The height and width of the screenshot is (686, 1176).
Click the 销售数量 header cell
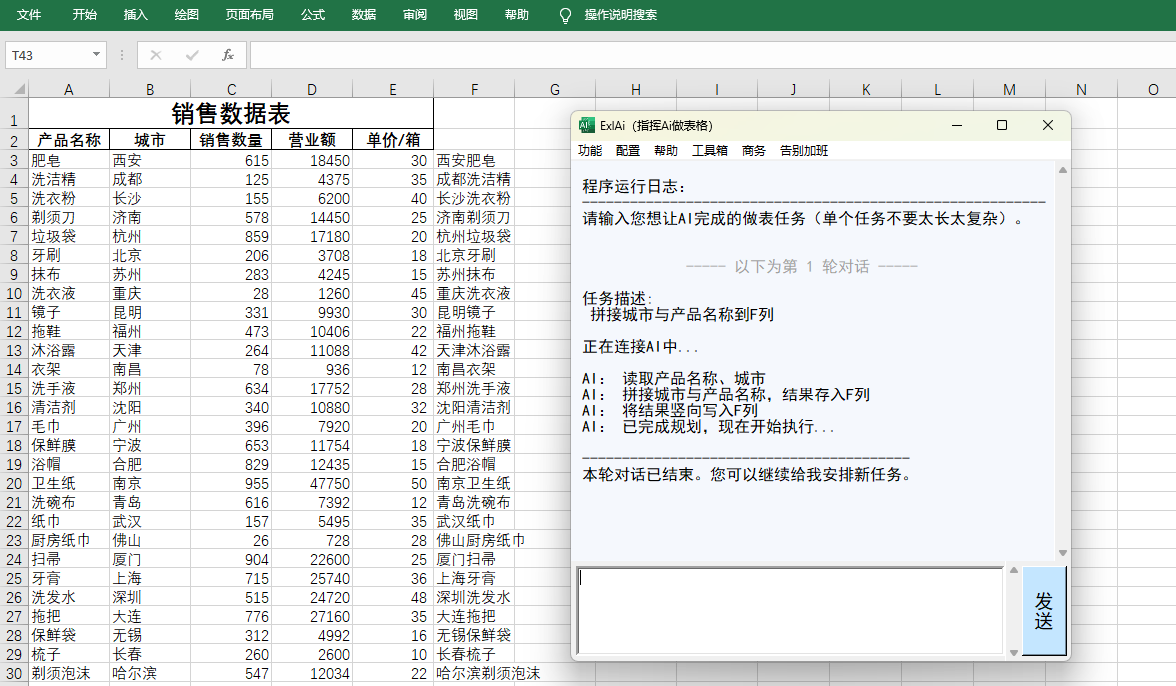[x=231, y=139]
